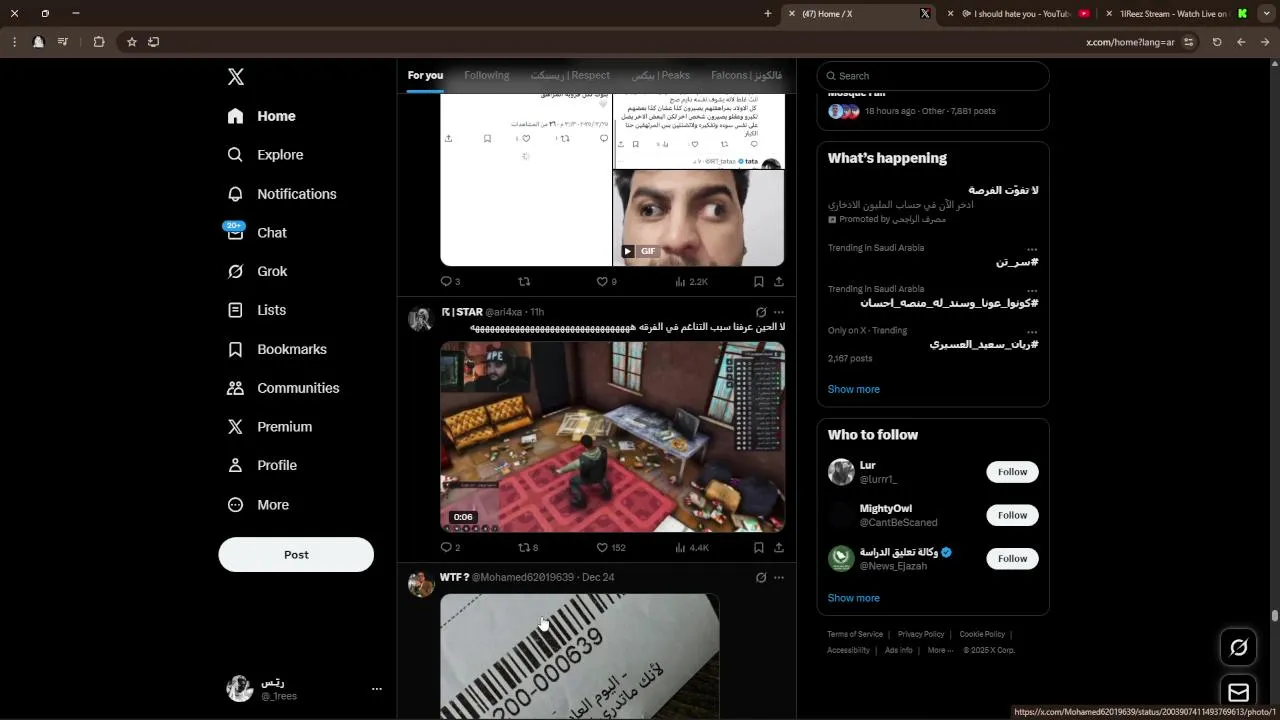The image size is (1280, 720).
Task: Open Chat with 20+ badge
Action: point(257,233)
